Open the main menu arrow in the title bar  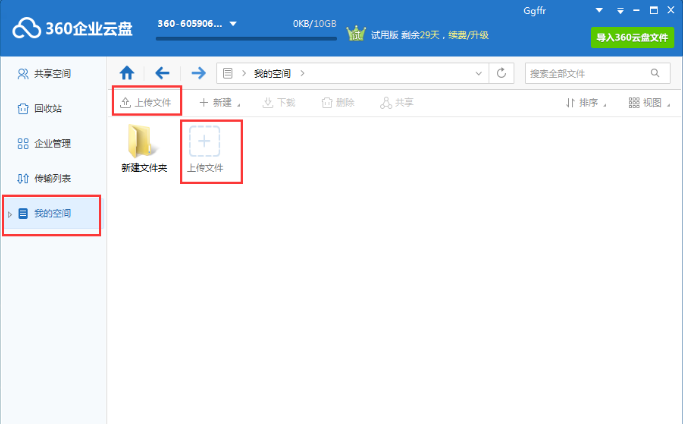pos(620,11)
